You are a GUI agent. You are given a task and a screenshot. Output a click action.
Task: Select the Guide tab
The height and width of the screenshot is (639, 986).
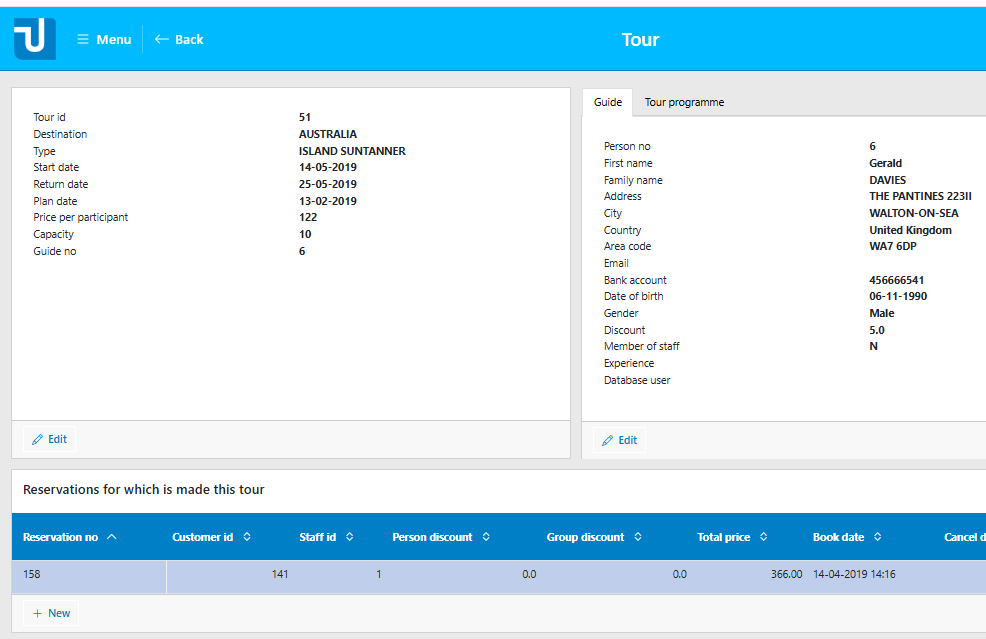coord(607,102)
